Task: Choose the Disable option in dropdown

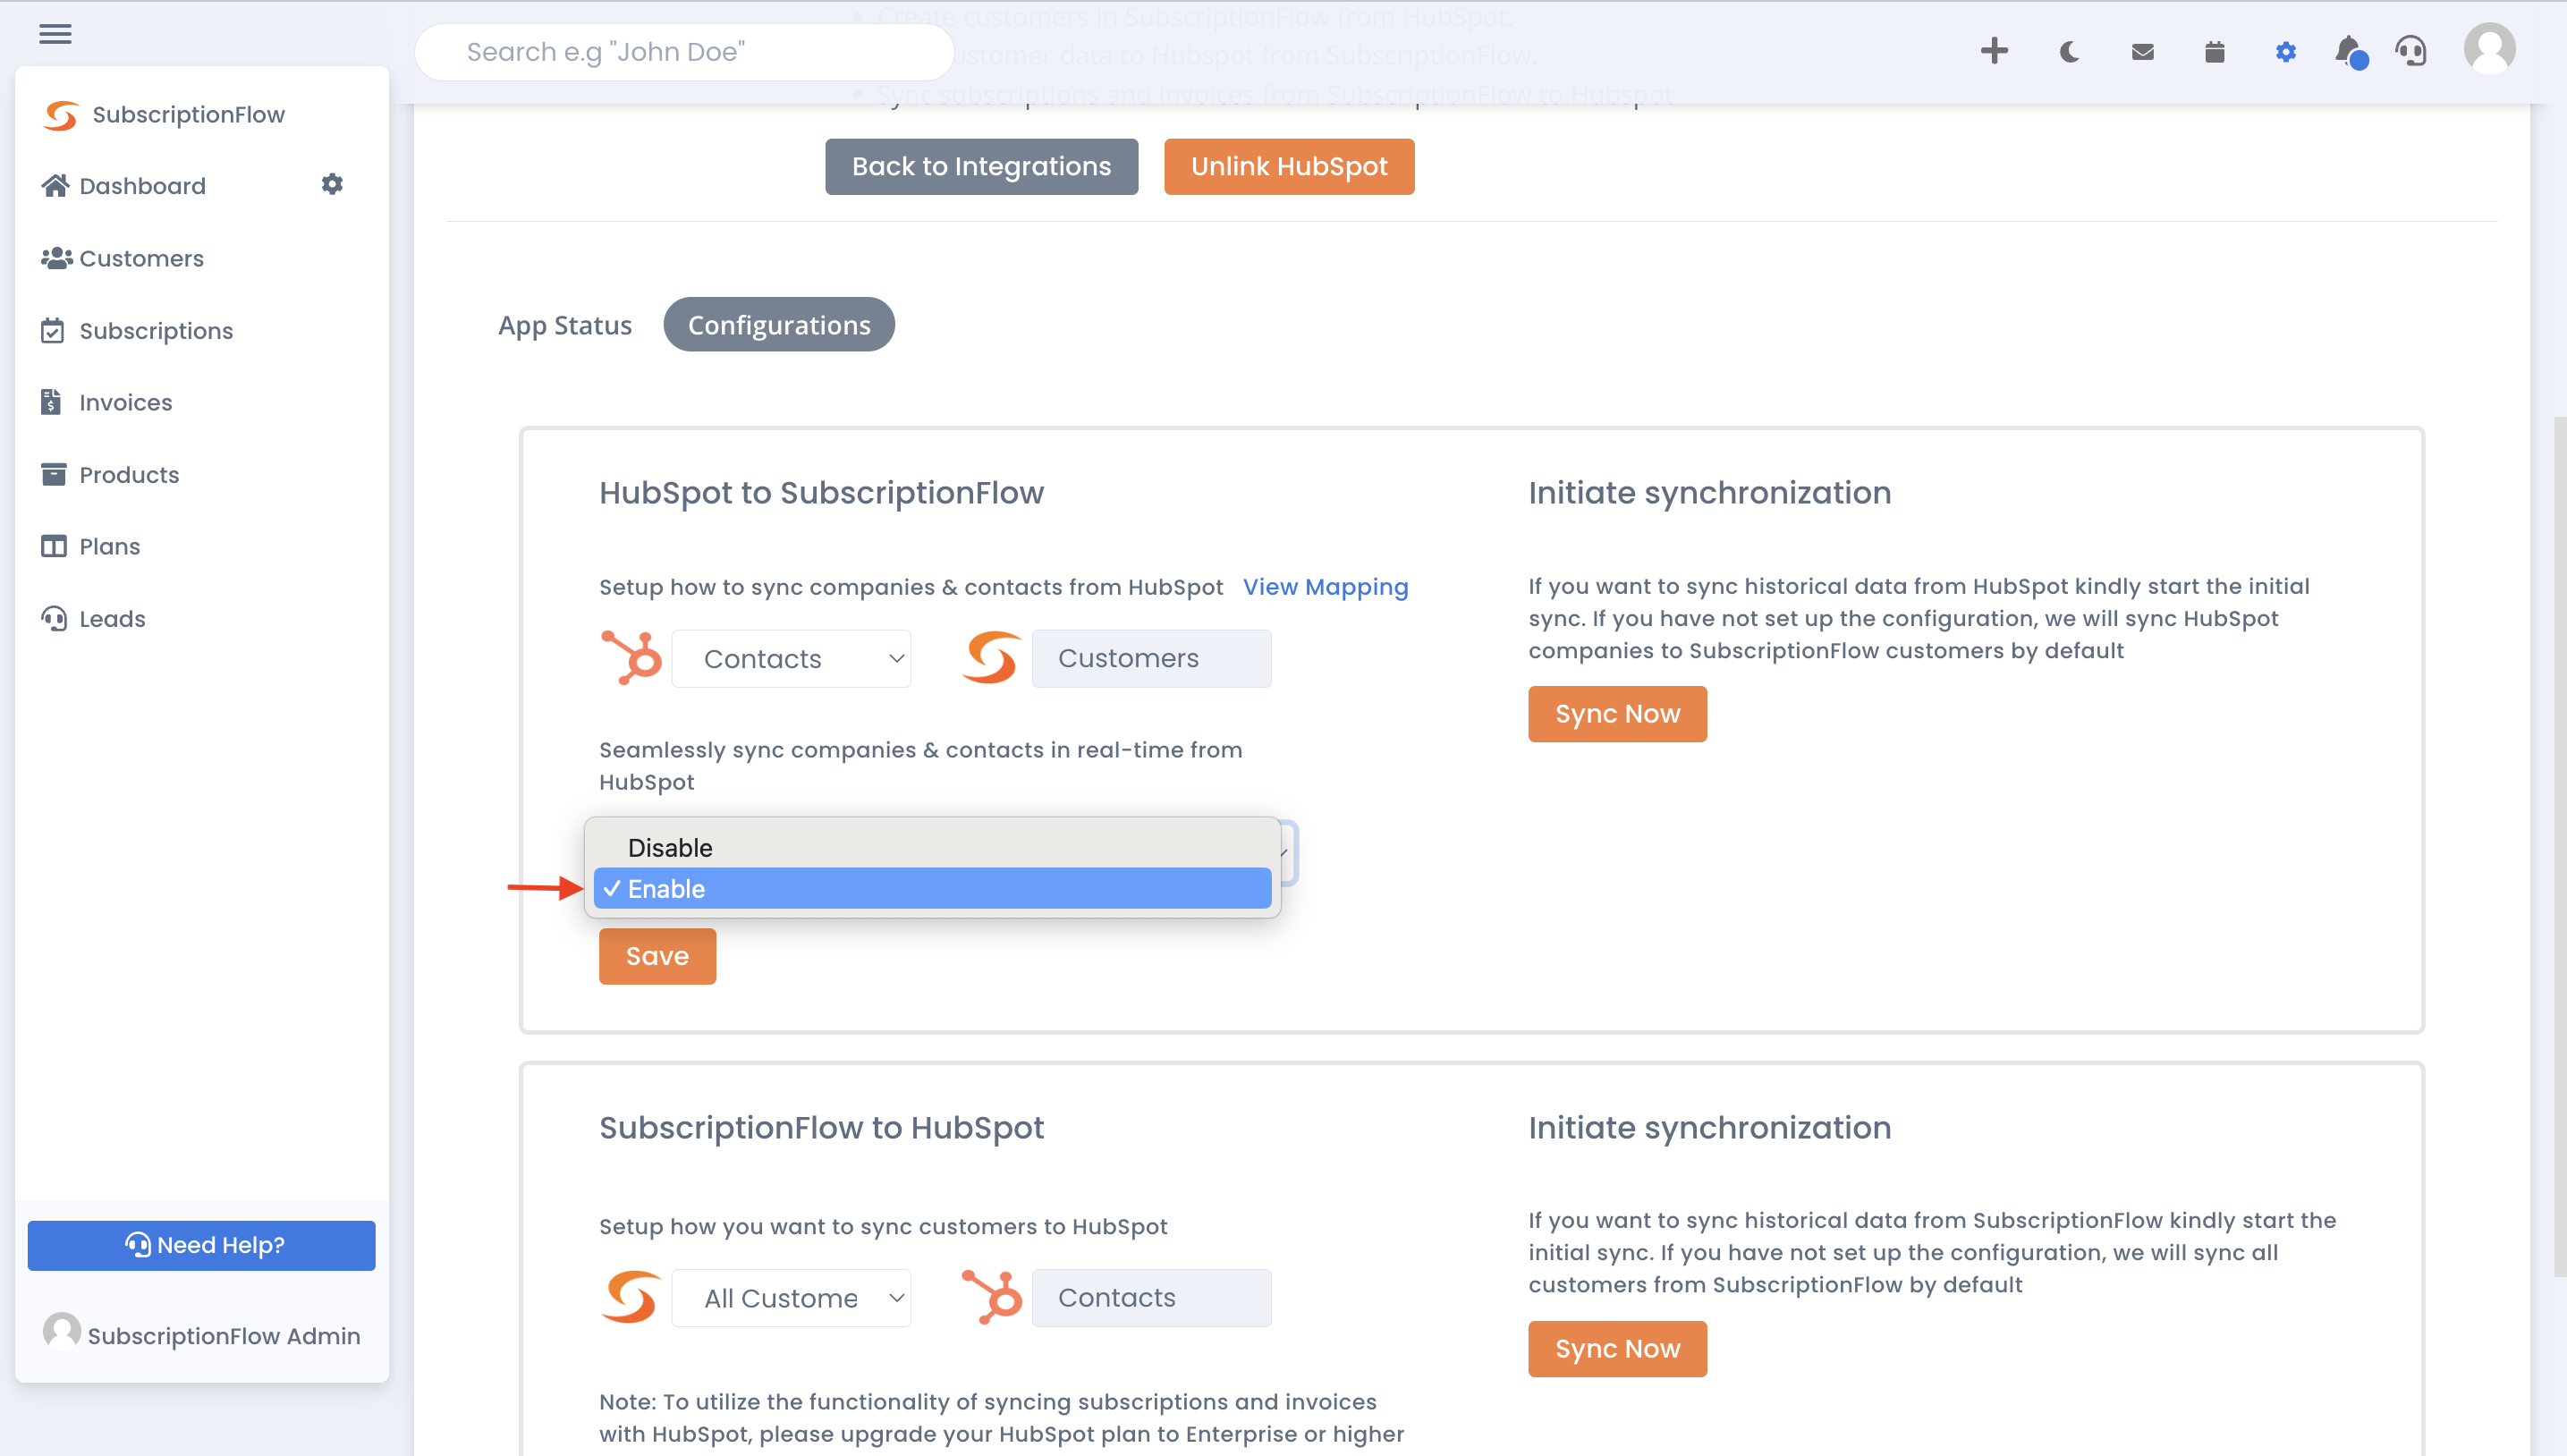Action: pos(932,847)
